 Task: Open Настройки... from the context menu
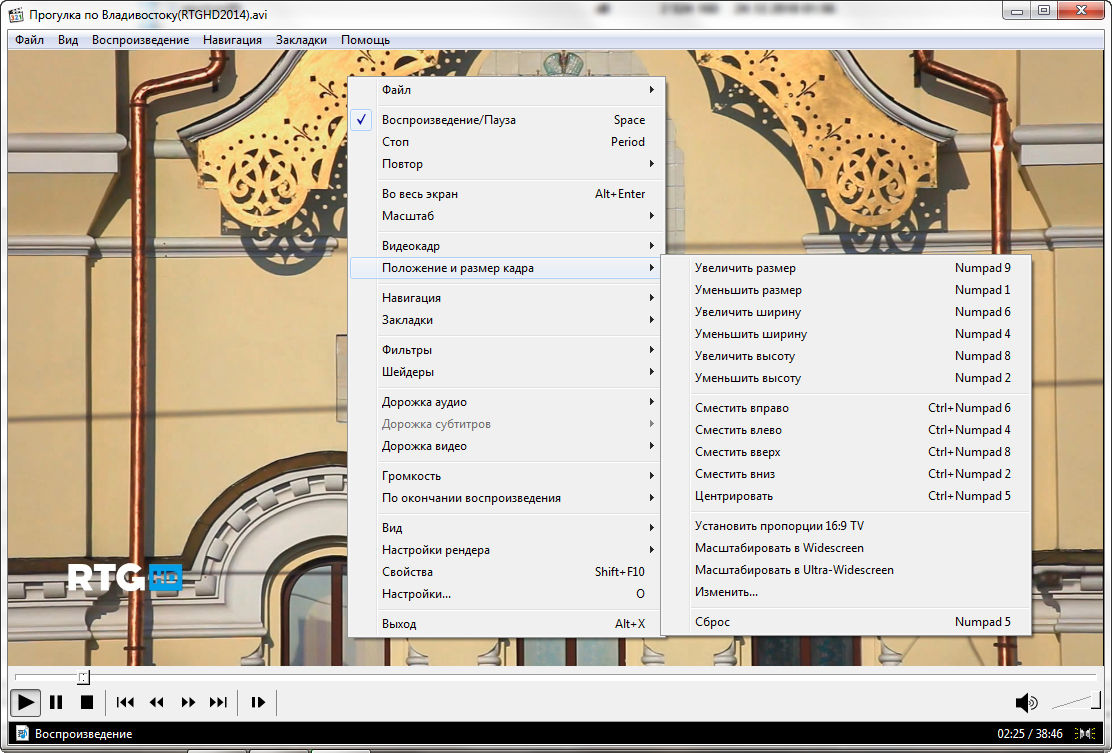pyautogui.click(x=416, y=594)
